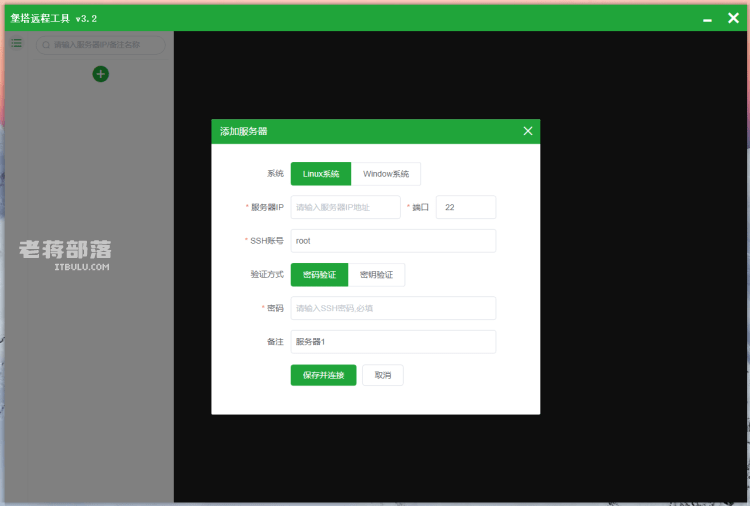Click the 堡塔远程工具 v3.2 title text
The height and width of the screenshot is (506, 750).
pos(54,19)
